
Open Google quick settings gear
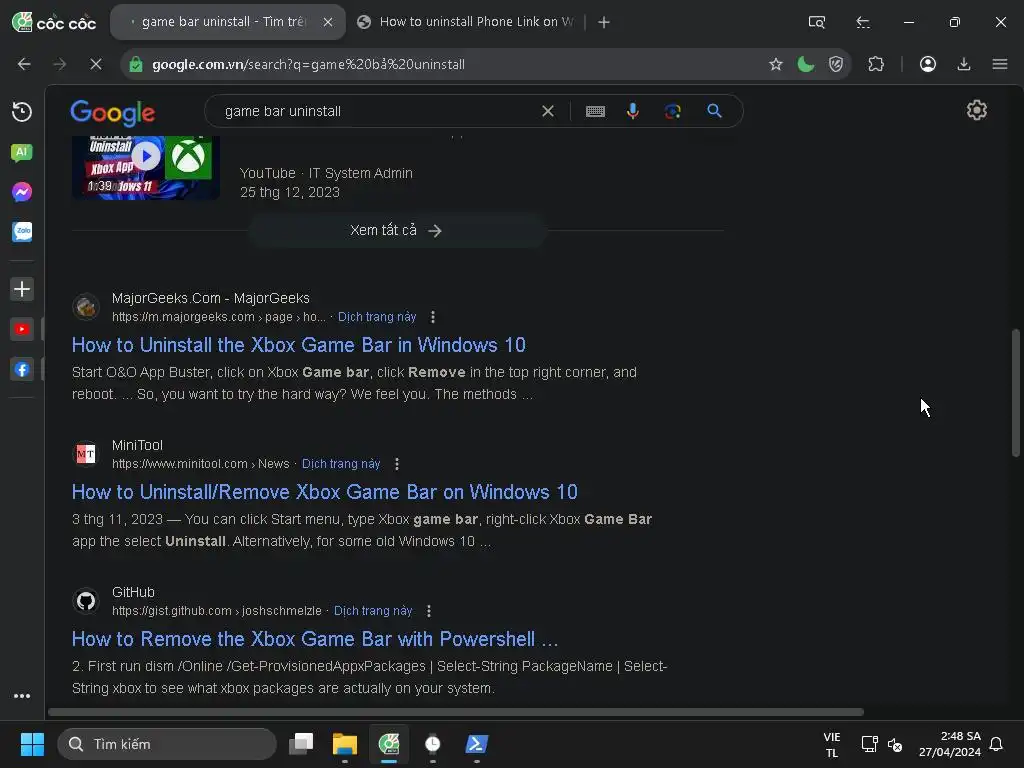coord(976,110)
